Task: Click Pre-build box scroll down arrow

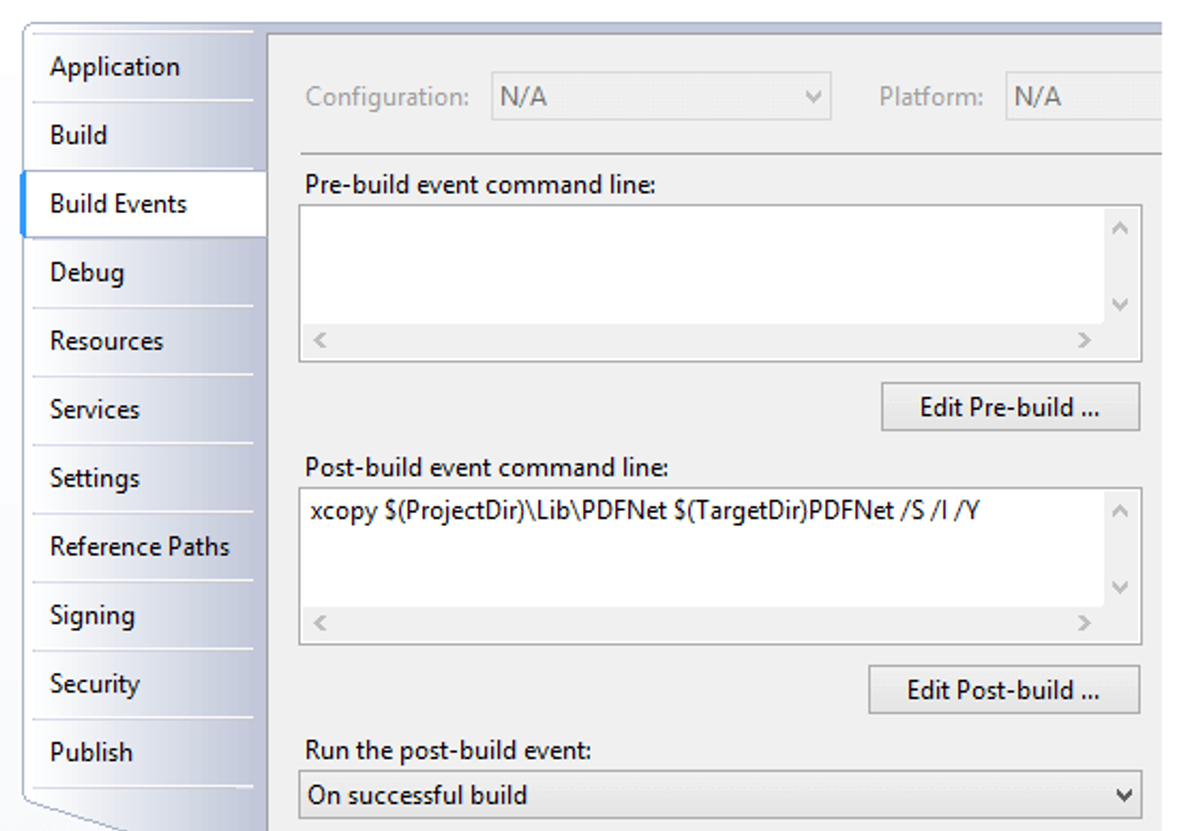Action: [x=1121, y=304]
